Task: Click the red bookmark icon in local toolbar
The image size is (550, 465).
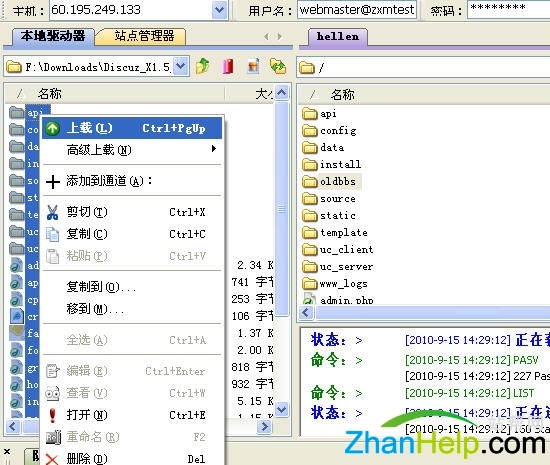Action: pos(228,66)
